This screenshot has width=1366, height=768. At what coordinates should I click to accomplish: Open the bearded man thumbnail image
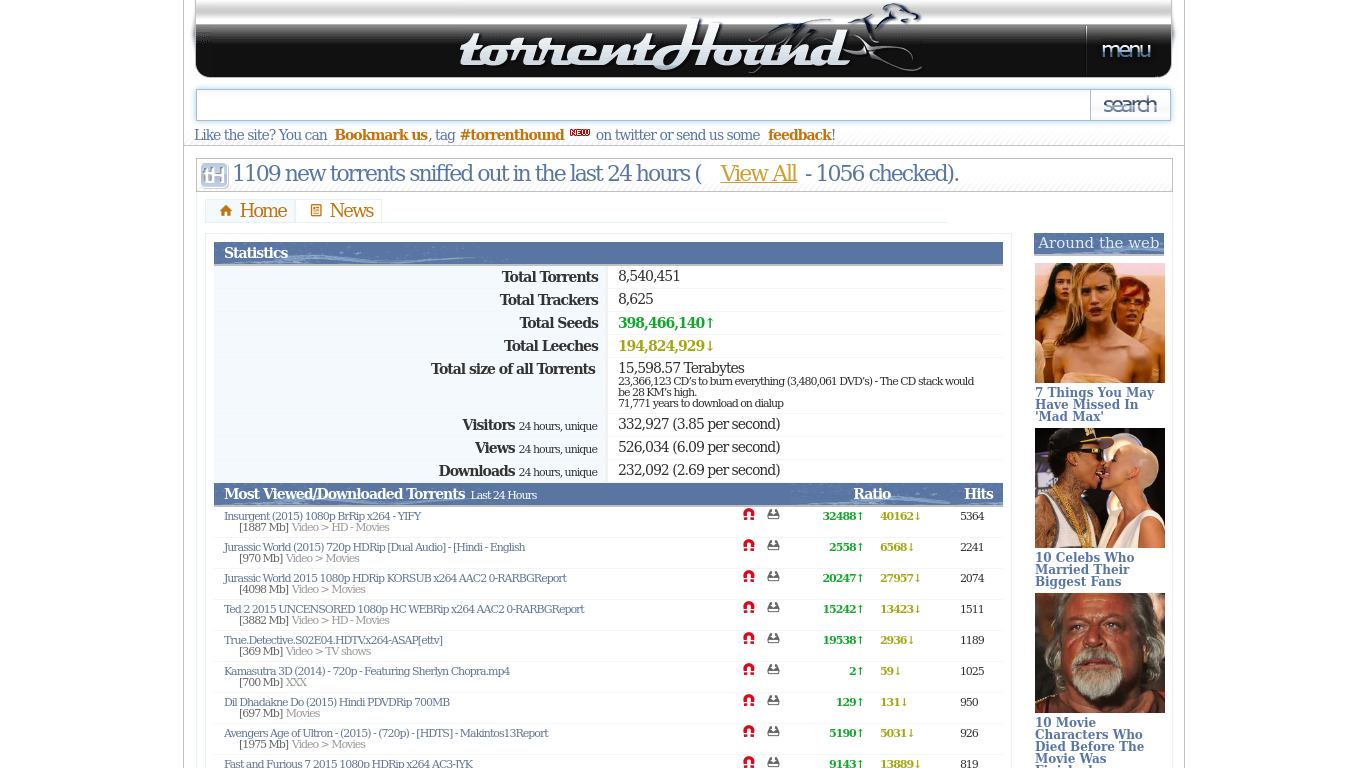[1099, 653]
